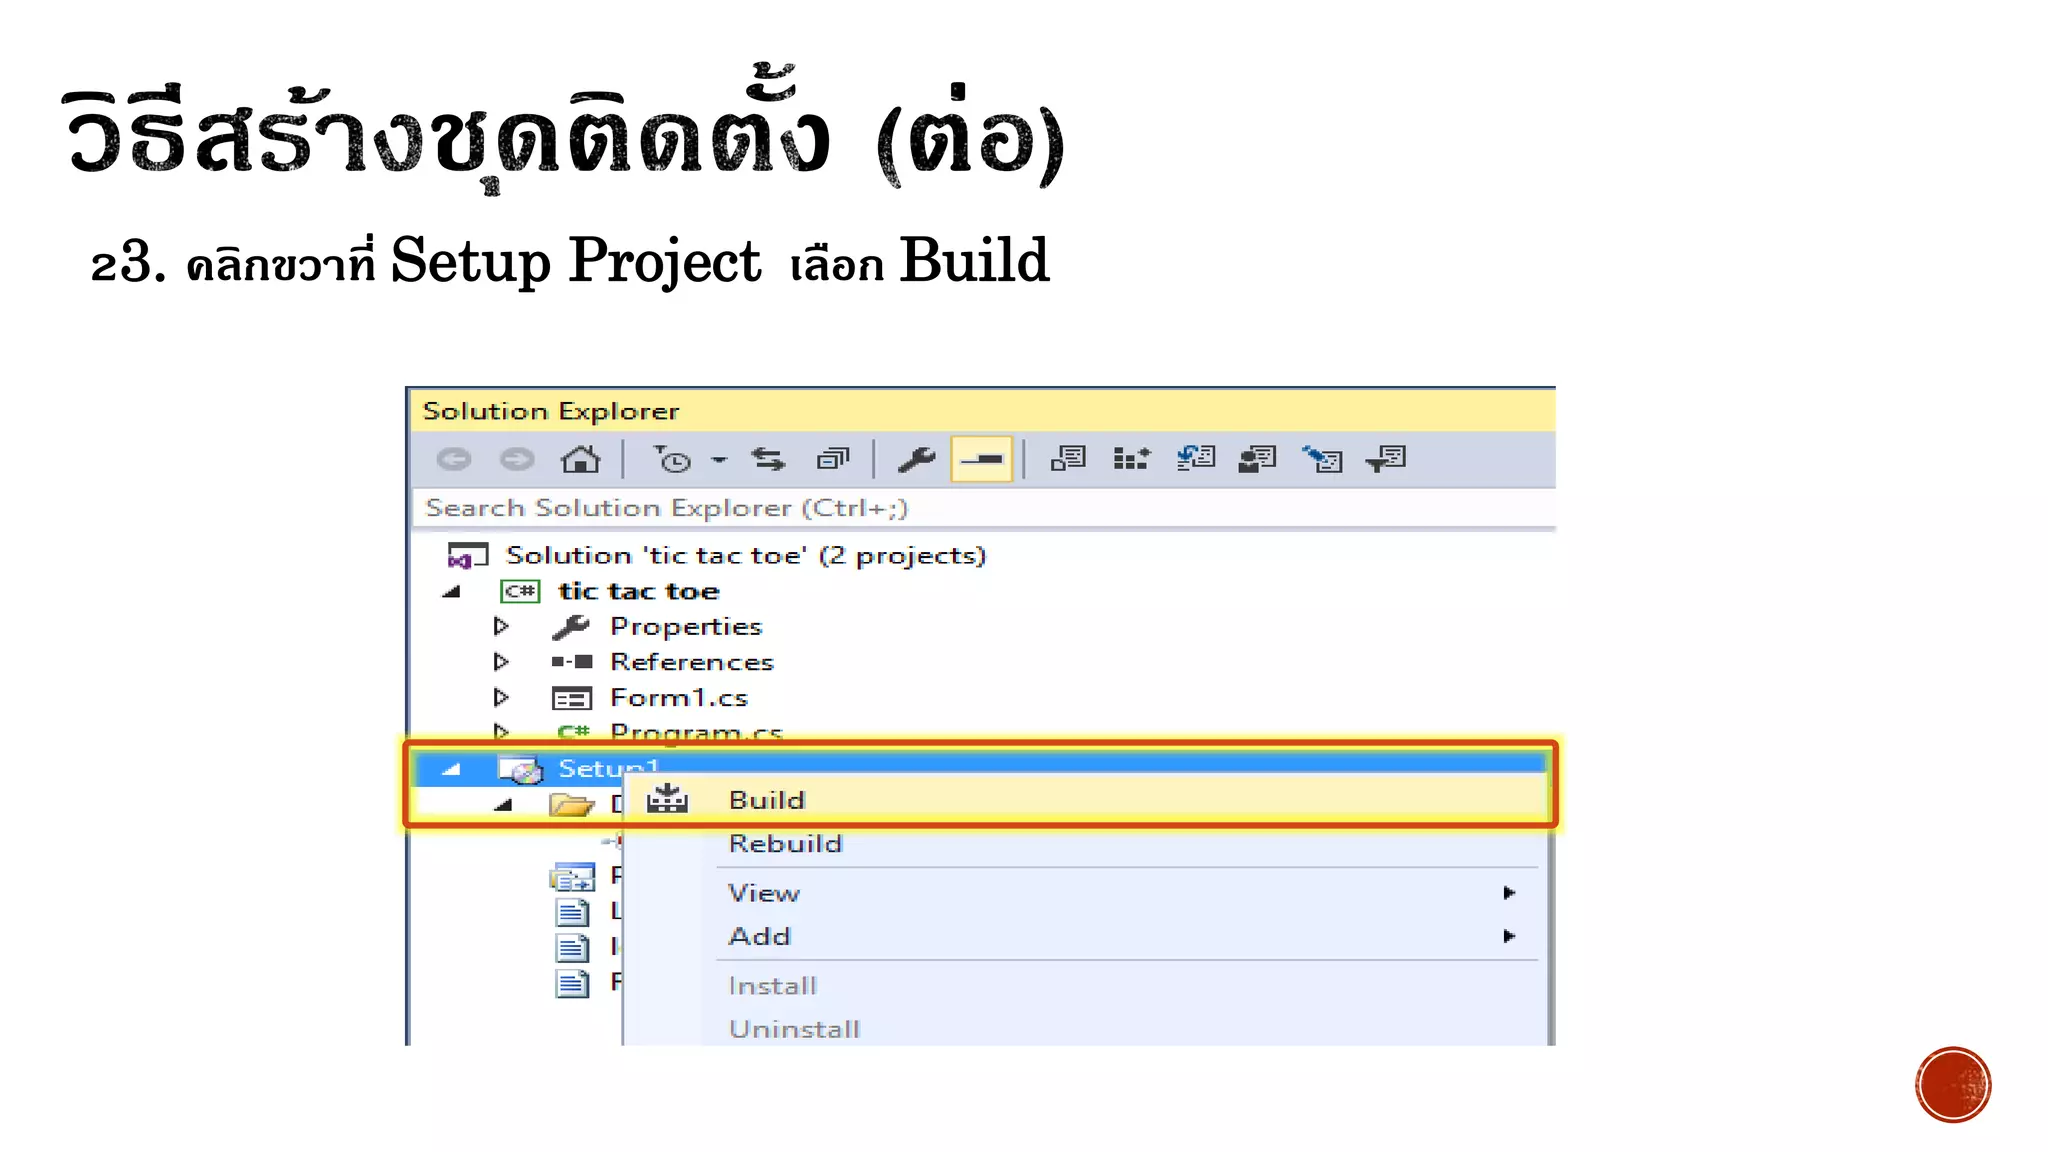The width and height of the screenshot is (2048, 1152).
Task: Click the Sync with Active Document arrows icon
Action: tap(768, 460)
